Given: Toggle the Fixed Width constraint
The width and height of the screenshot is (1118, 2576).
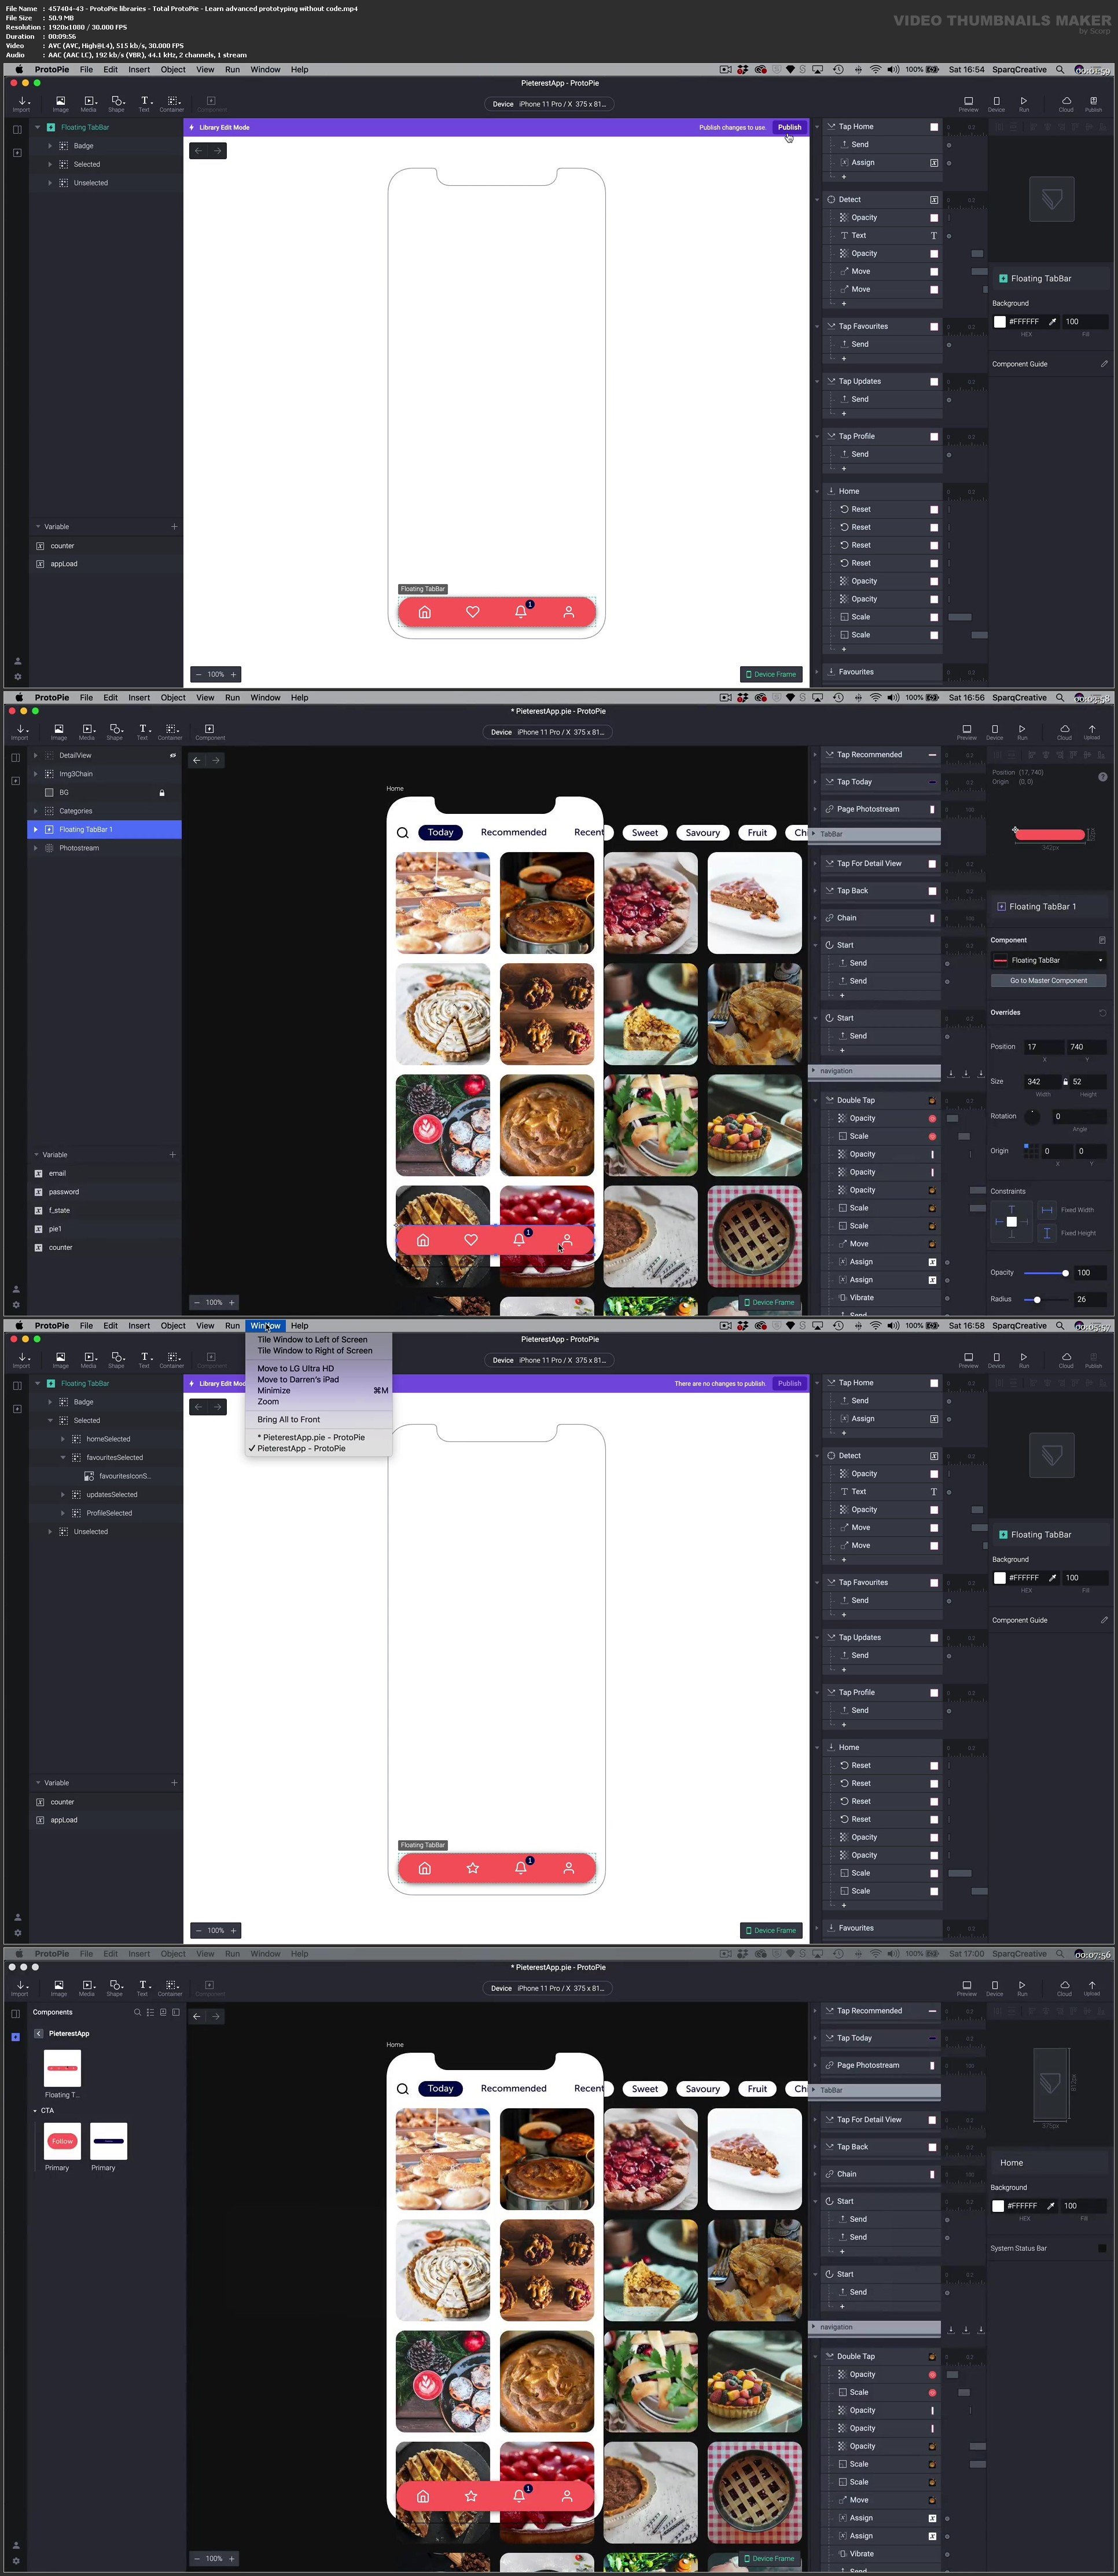Looking at the screenshot, I should point(1047,1210).
